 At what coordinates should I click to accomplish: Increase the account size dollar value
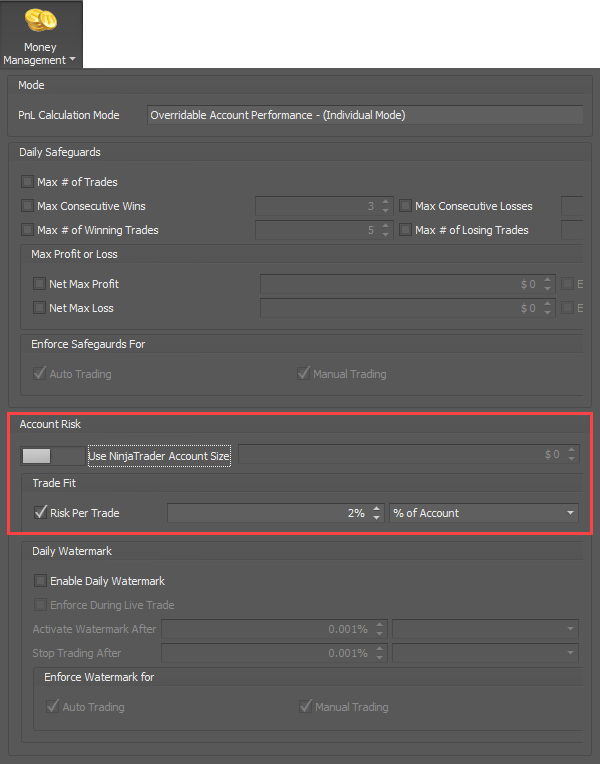tap(571, 450)
